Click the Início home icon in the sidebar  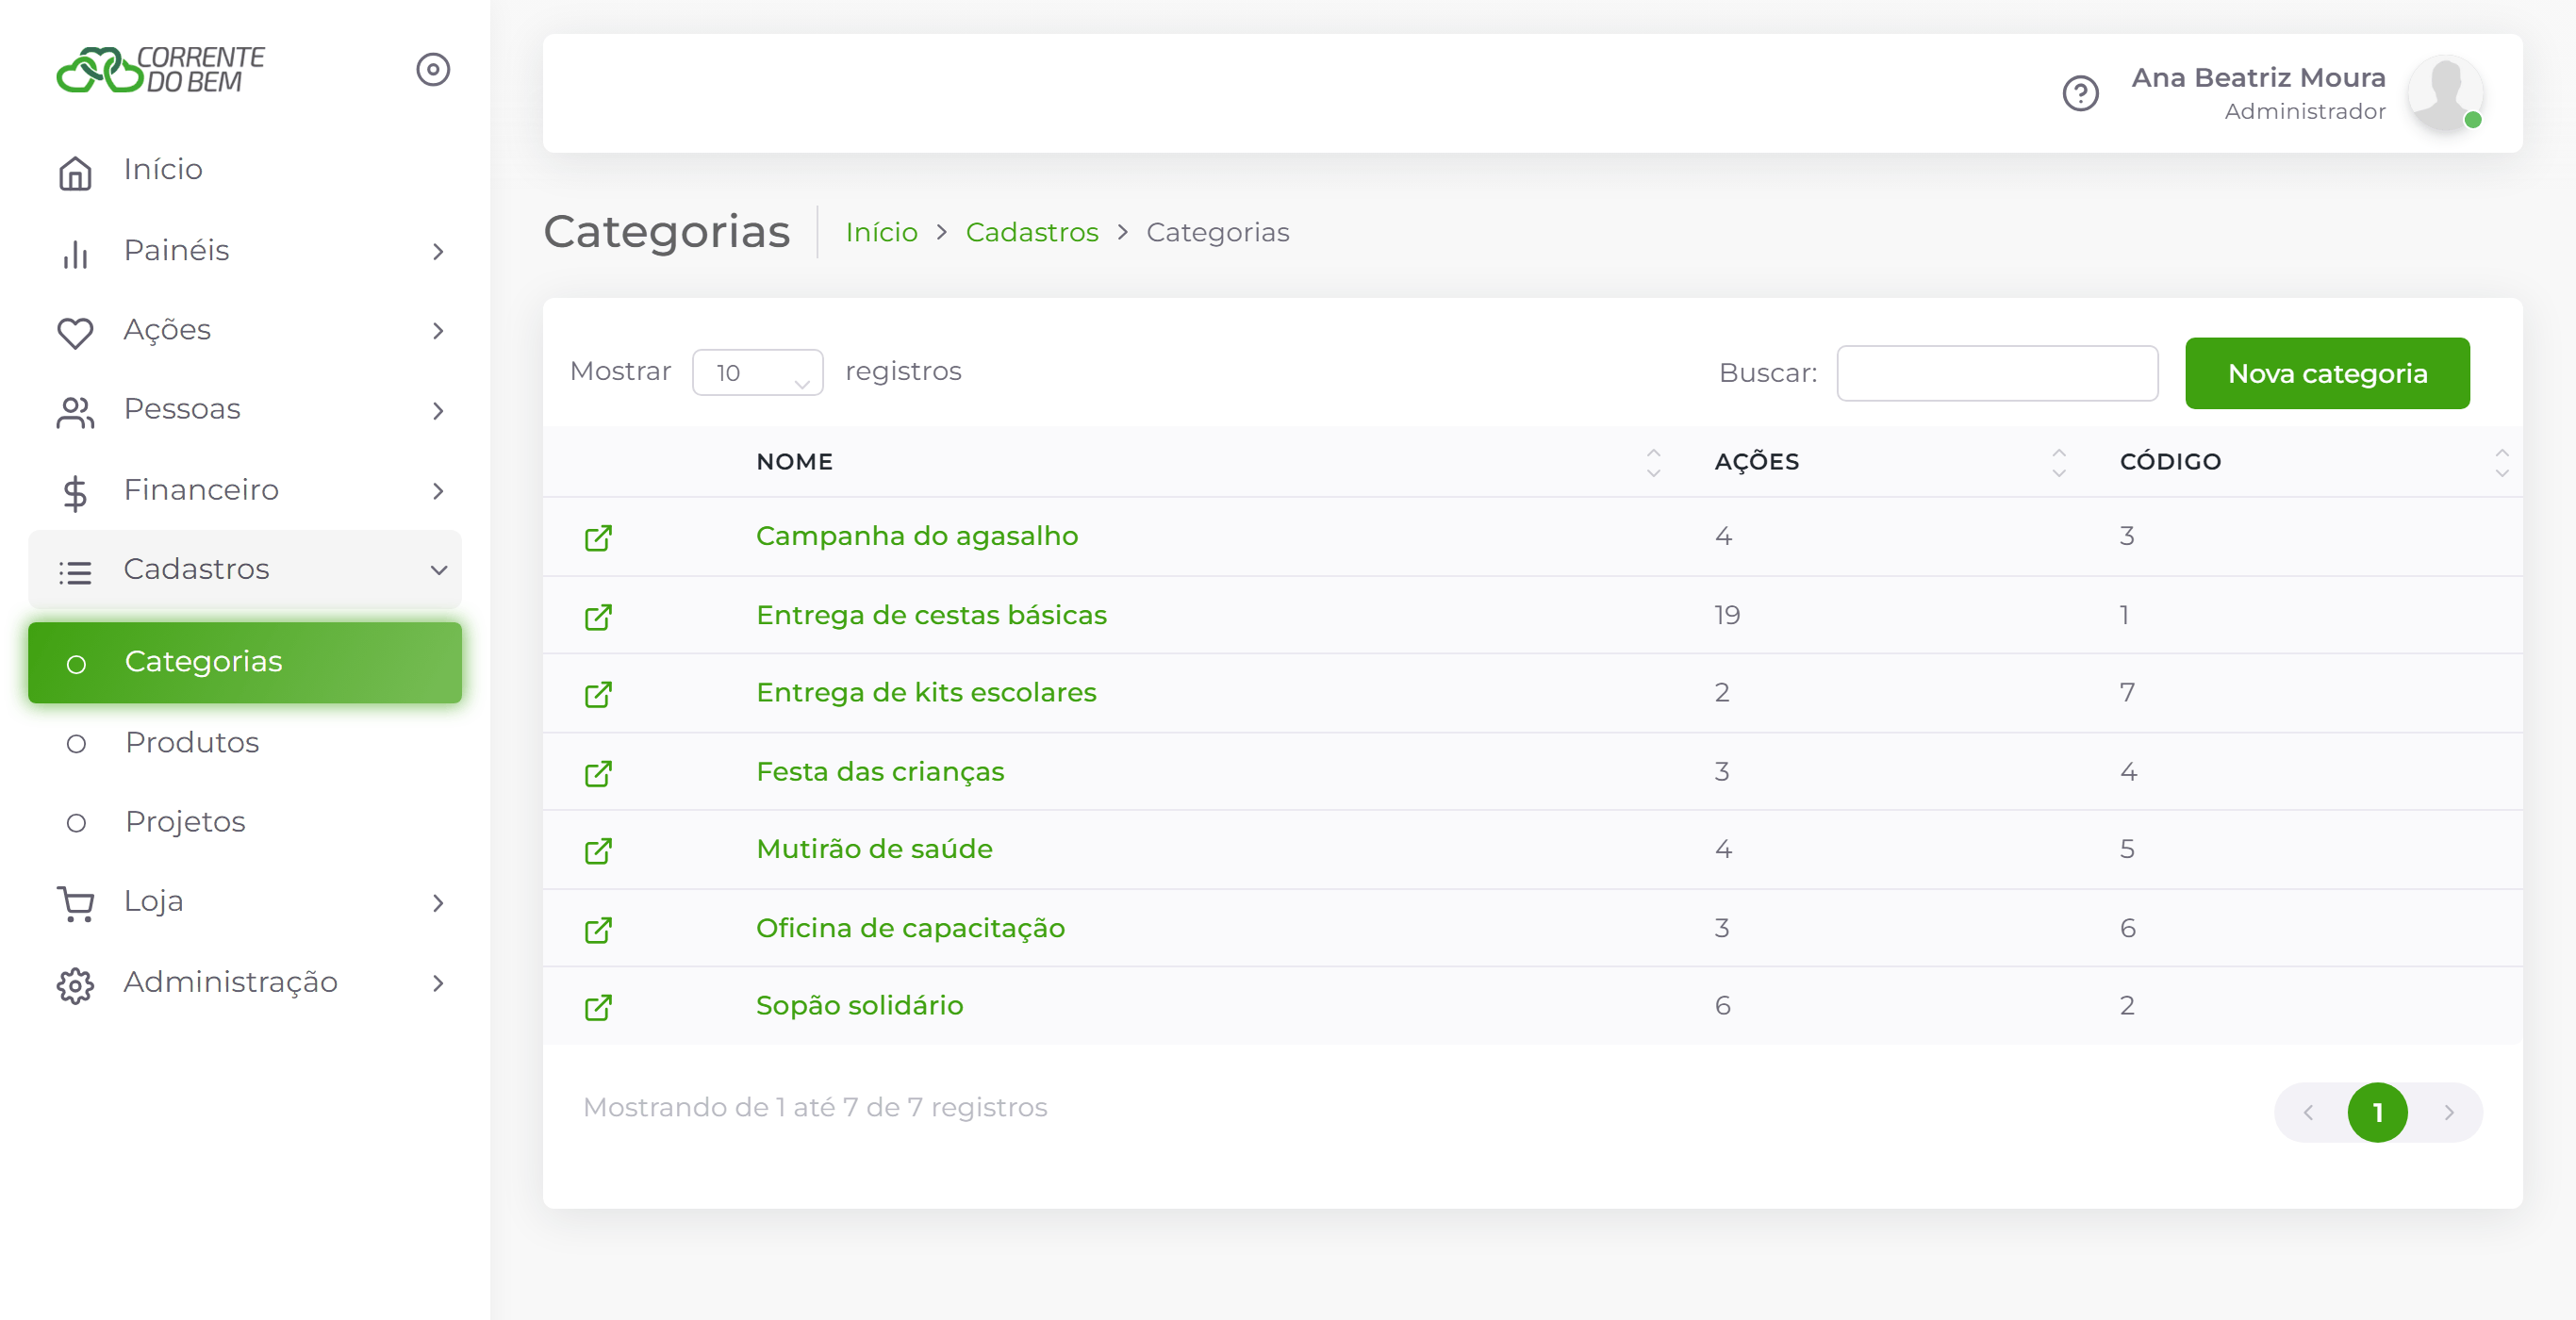[75, 172]
